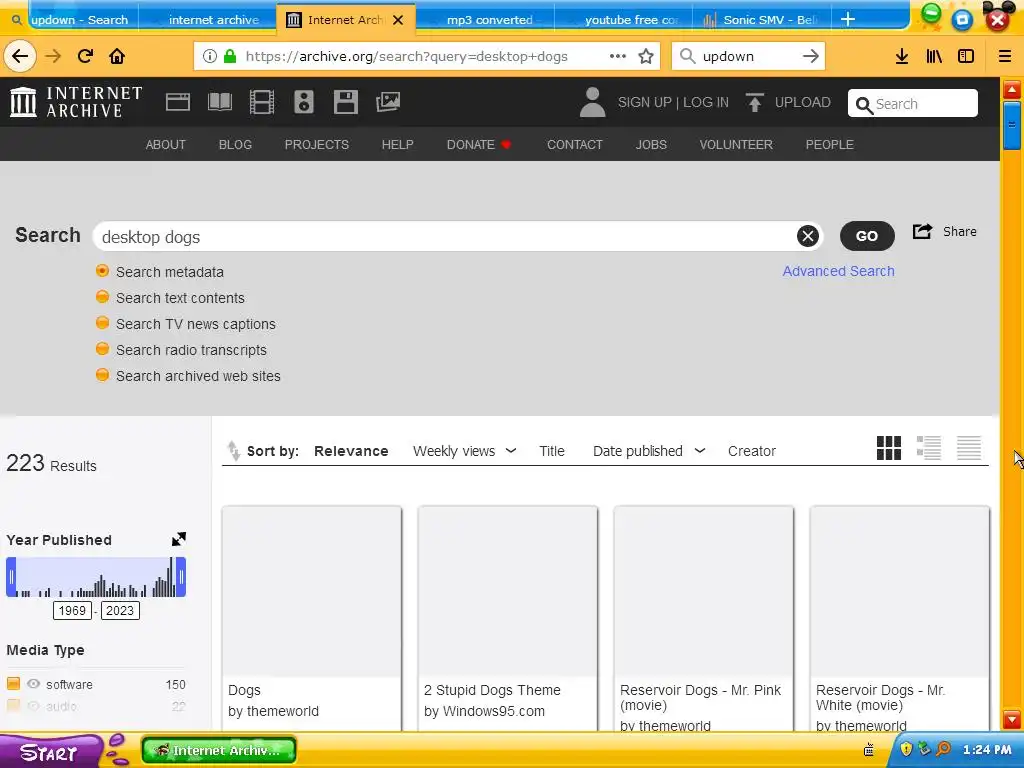
Task: Select Search TV news captions option
Action: pyautogui.click(x=103, y=323)
